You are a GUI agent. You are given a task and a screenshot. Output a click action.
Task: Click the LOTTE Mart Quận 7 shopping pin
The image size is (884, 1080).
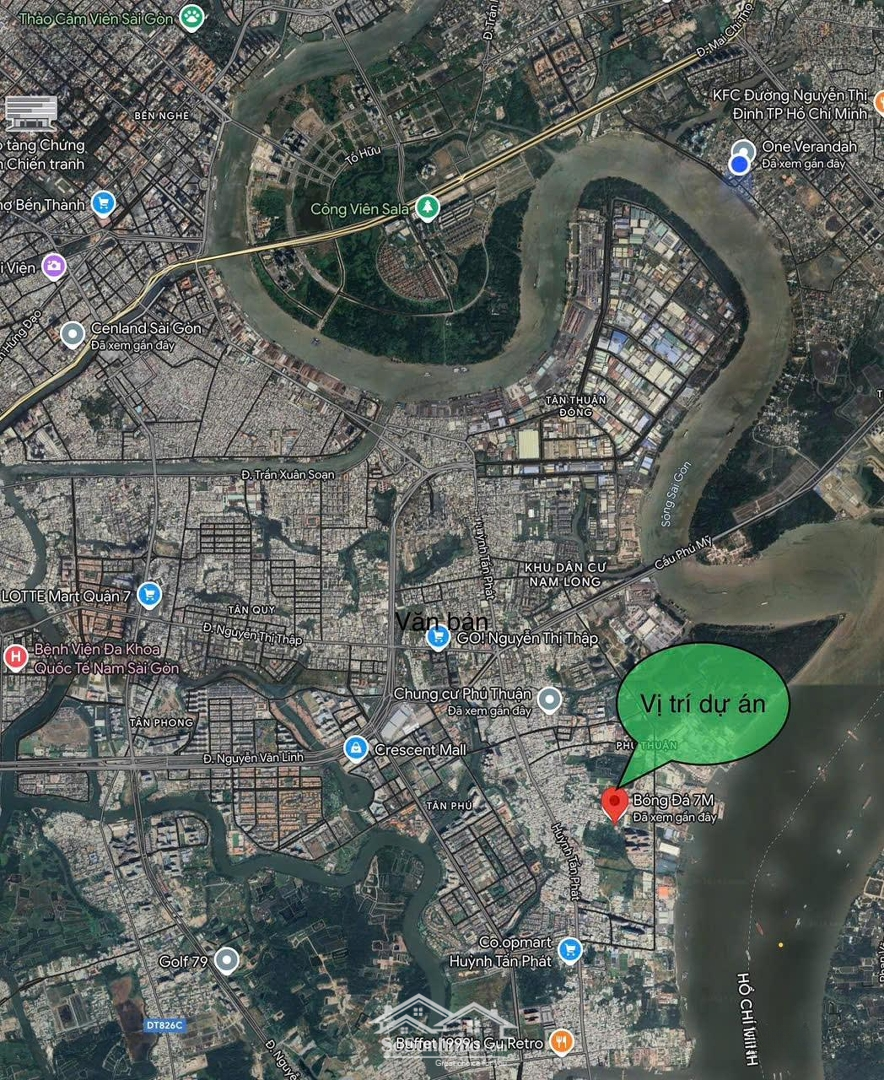pos(150,595)
